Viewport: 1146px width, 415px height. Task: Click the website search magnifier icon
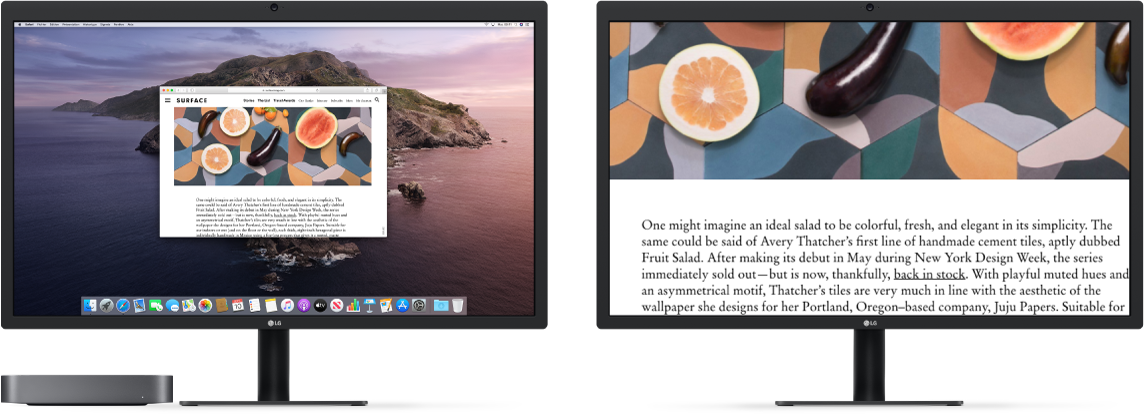[377, 101]
